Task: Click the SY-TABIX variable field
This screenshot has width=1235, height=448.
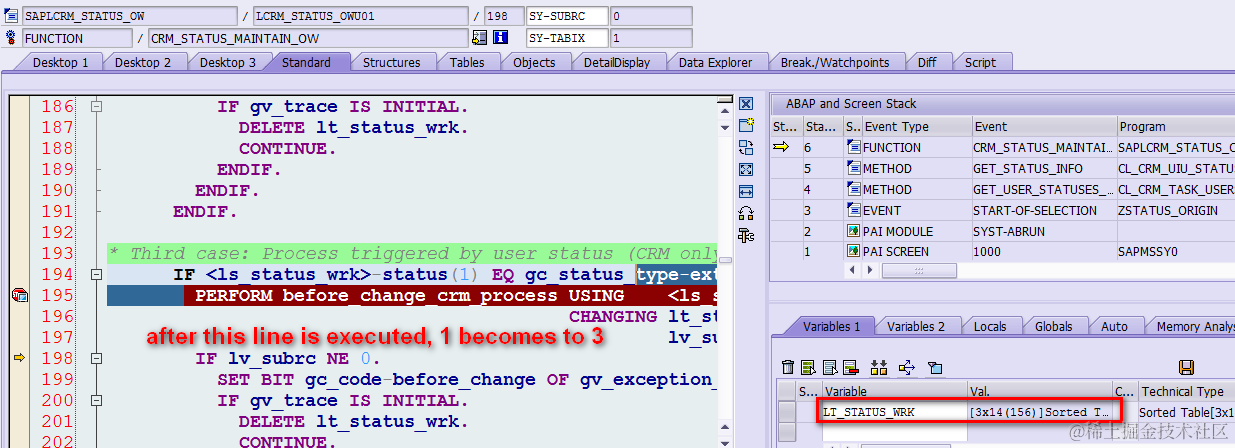Action: pos(566,38)
